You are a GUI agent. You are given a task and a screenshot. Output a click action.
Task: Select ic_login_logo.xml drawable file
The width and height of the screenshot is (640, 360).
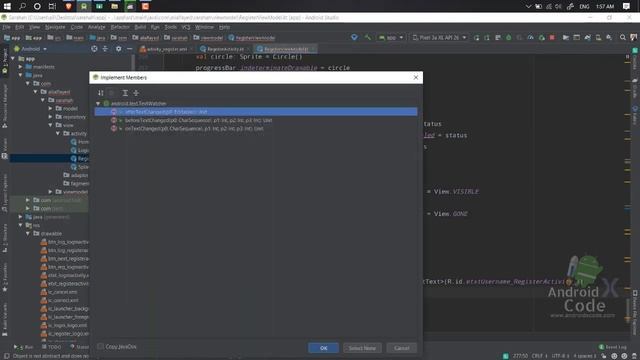64,325
